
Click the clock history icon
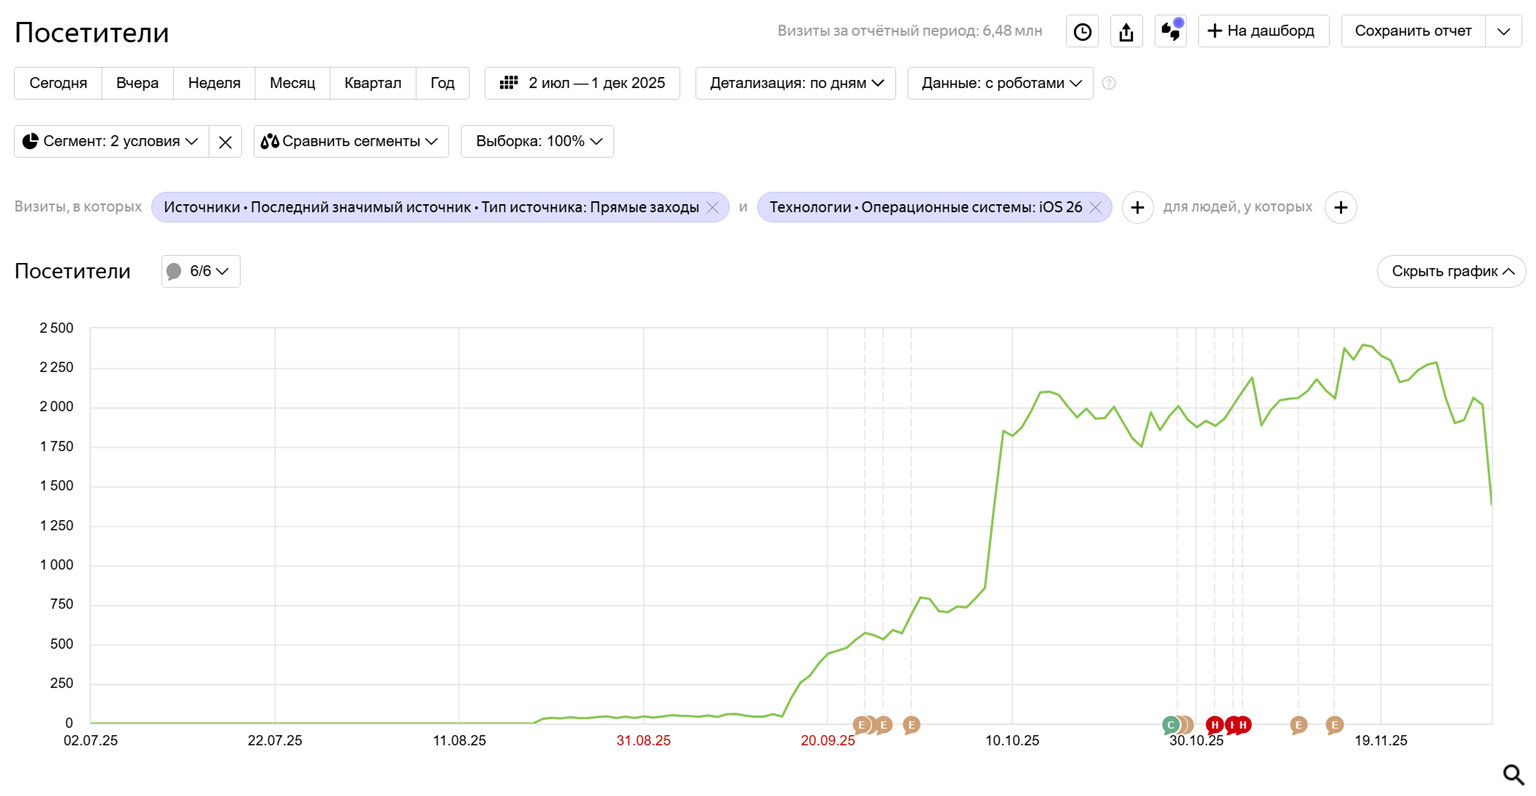1082,32
